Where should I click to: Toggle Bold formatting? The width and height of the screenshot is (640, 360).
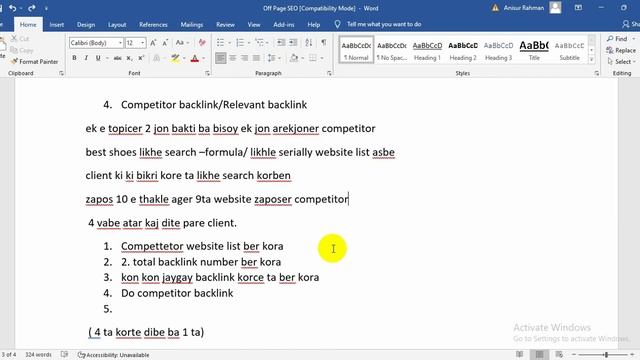tap(74, 58)
